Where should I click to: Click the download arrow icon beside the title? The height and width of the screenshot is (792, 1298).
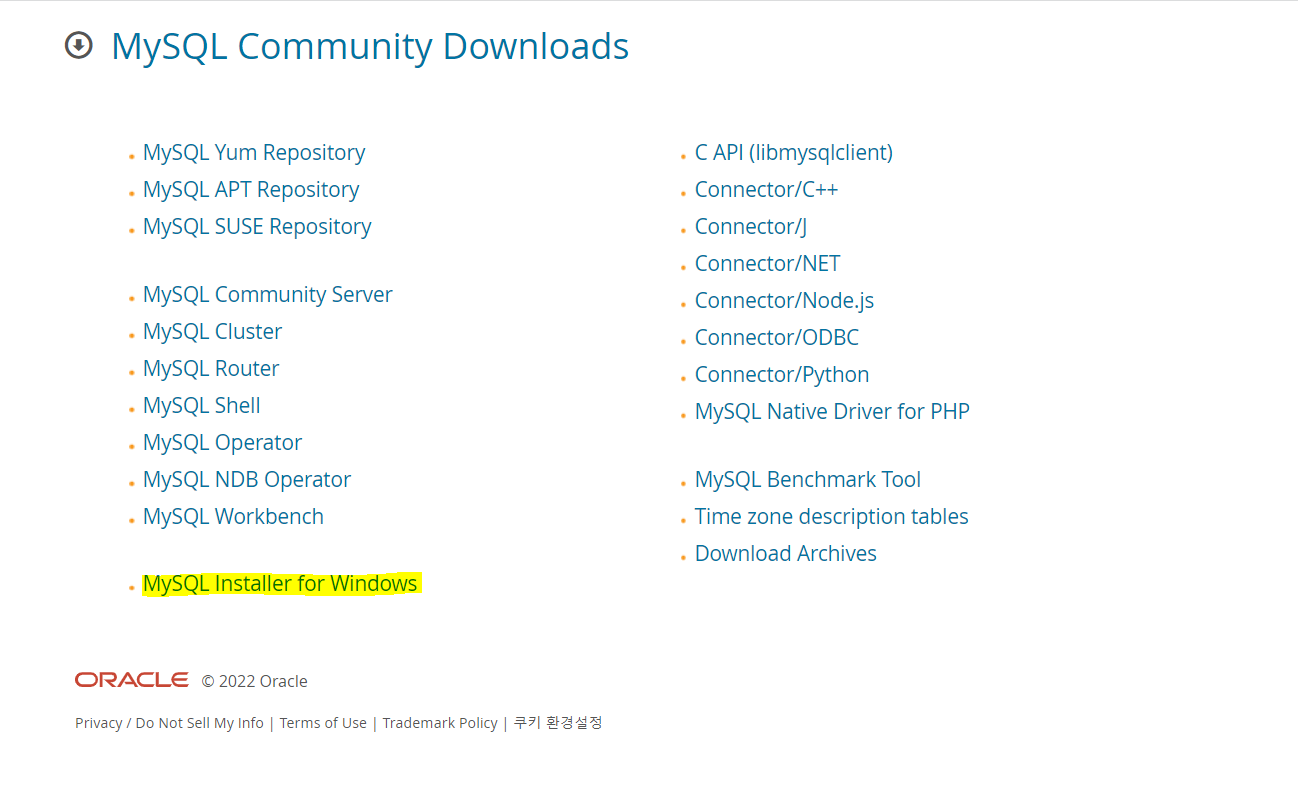pos(78,45)
